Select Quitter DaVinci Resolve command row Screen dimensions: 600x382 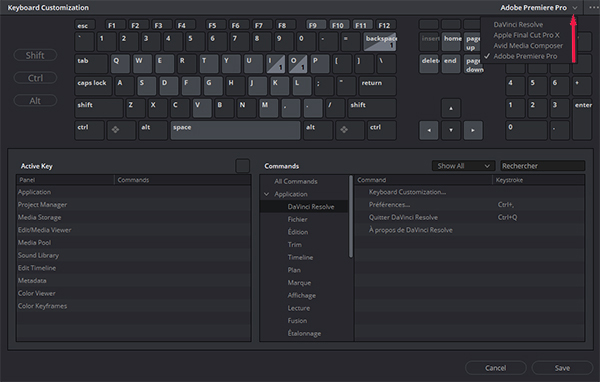pyautogui.click(x=470, y=217)
